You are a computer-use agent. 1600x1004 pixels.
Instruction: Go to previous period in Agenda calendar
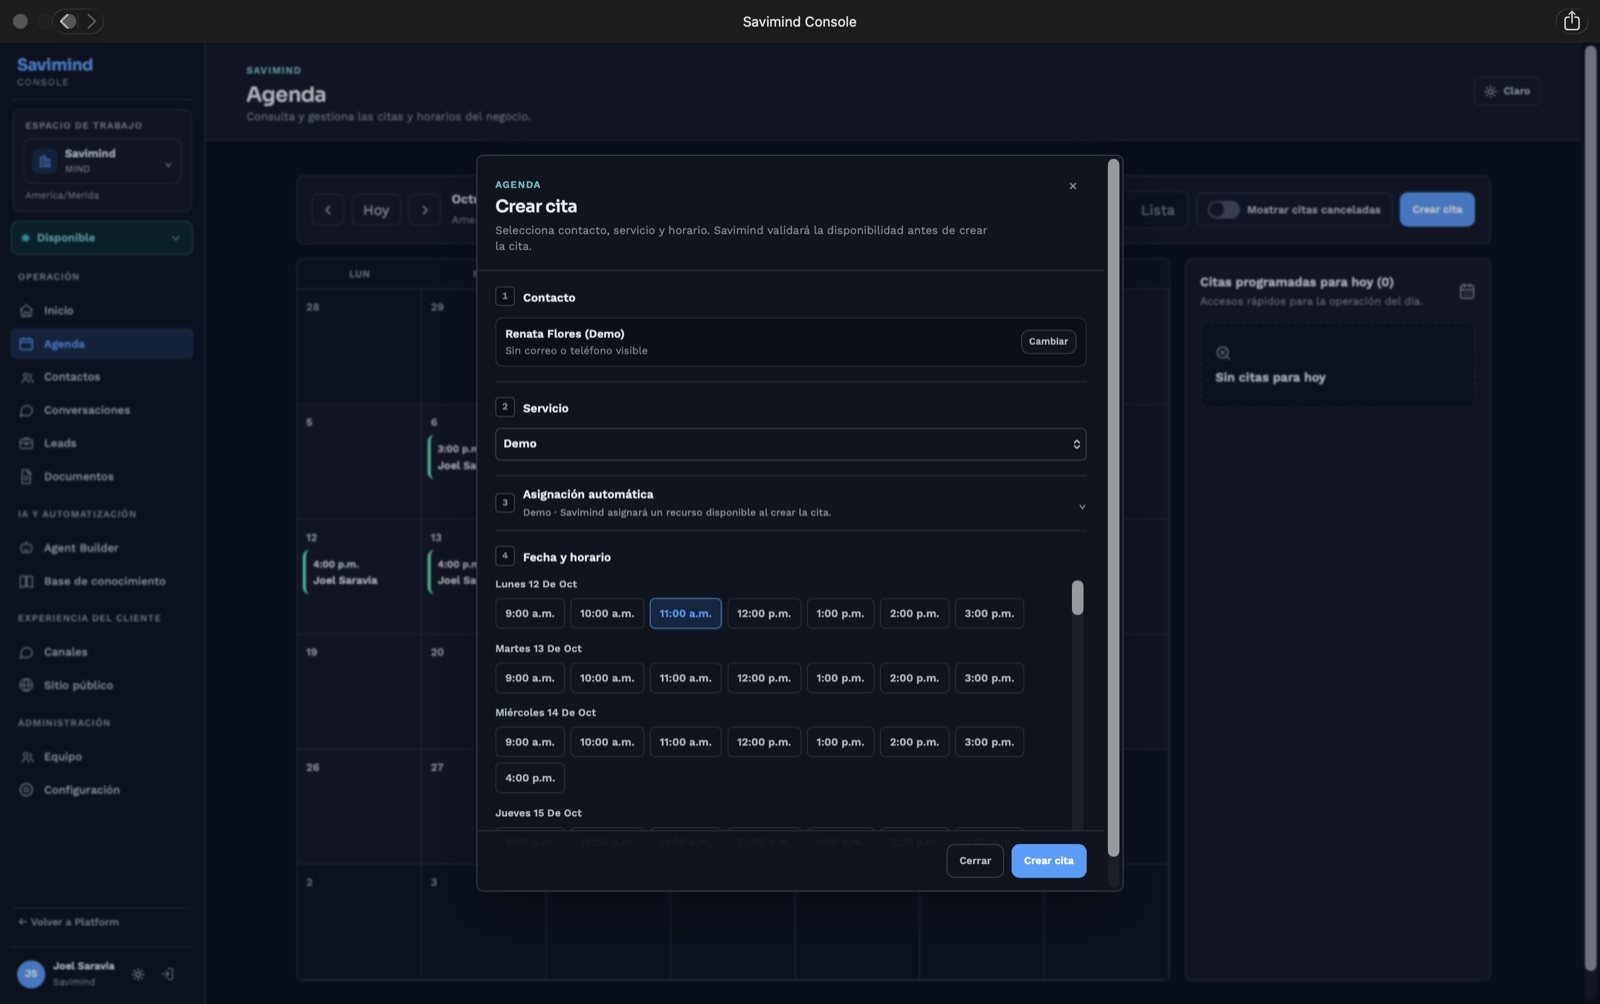pyautogui.click(x=328, y=210)
